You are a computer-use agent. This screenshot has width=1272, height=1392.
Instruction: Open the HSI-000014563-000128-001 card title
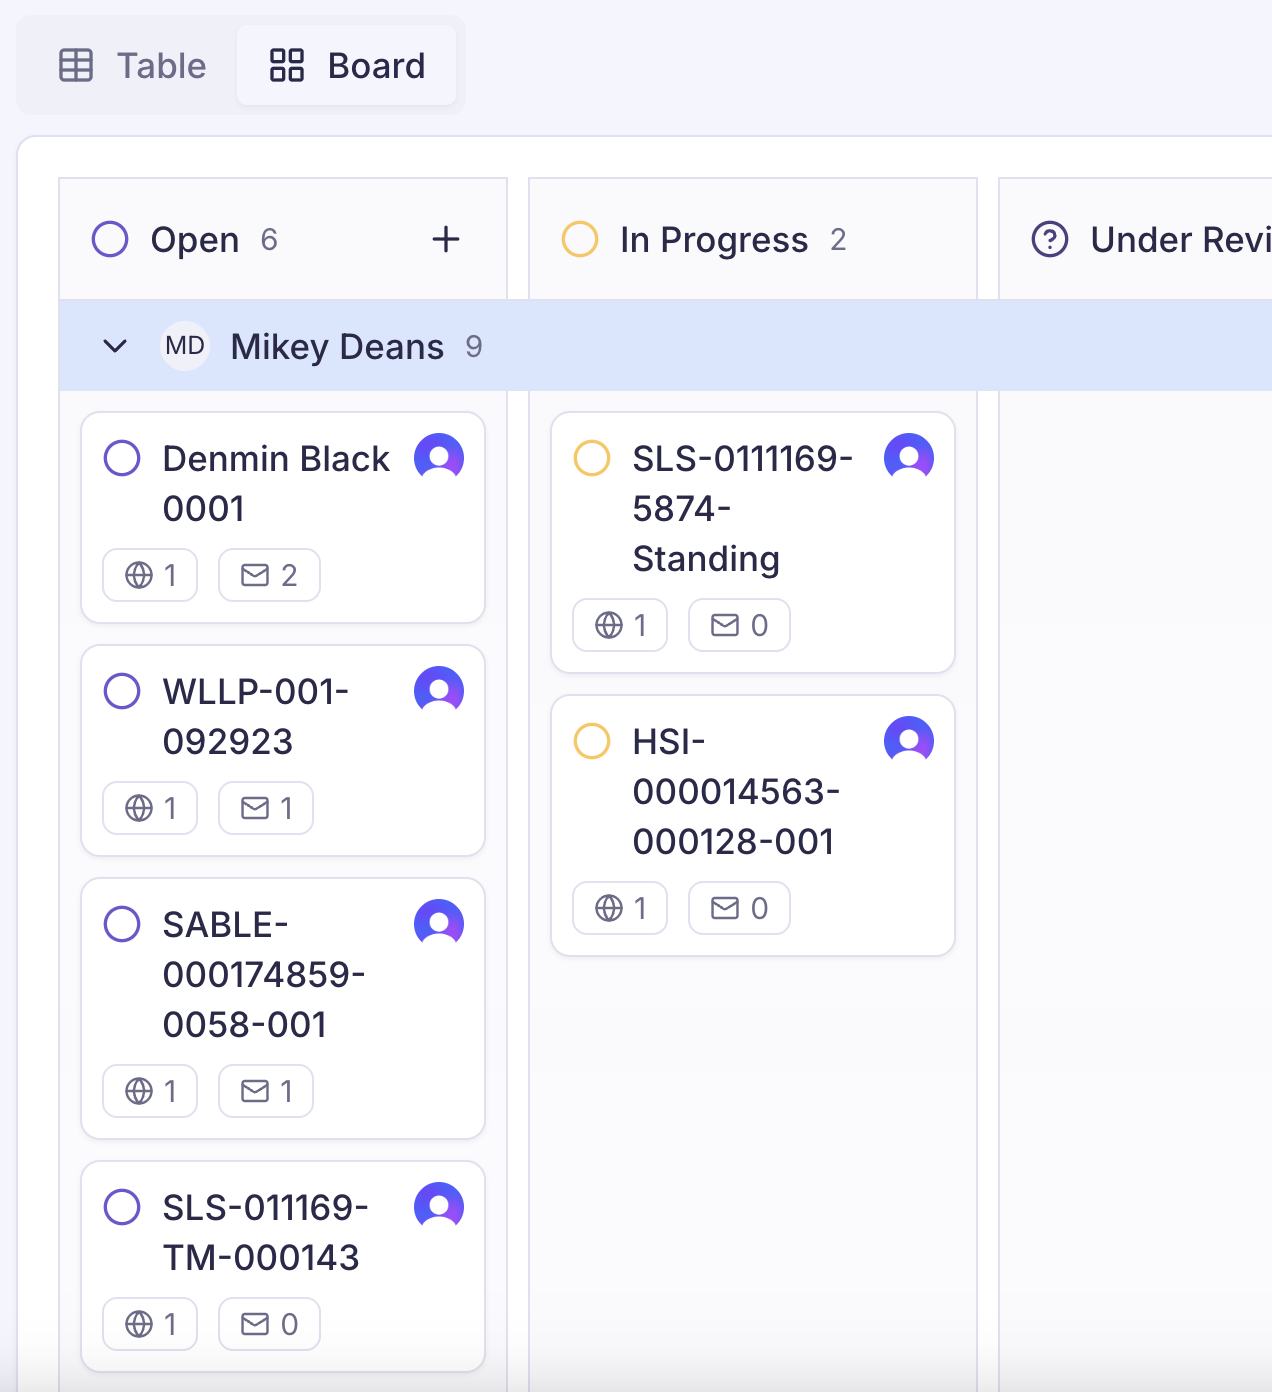736,792
